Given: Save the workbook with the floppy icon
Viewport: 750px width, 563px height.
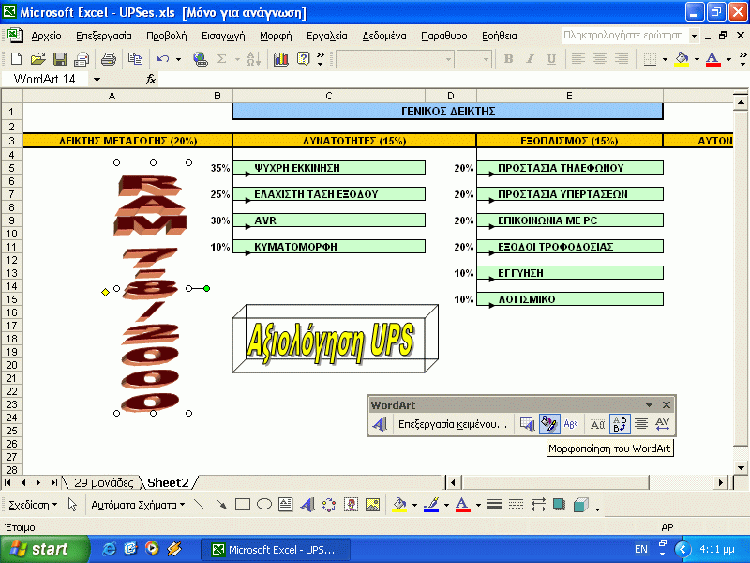Looking at the screenshot, I should (x=60, y=59).
